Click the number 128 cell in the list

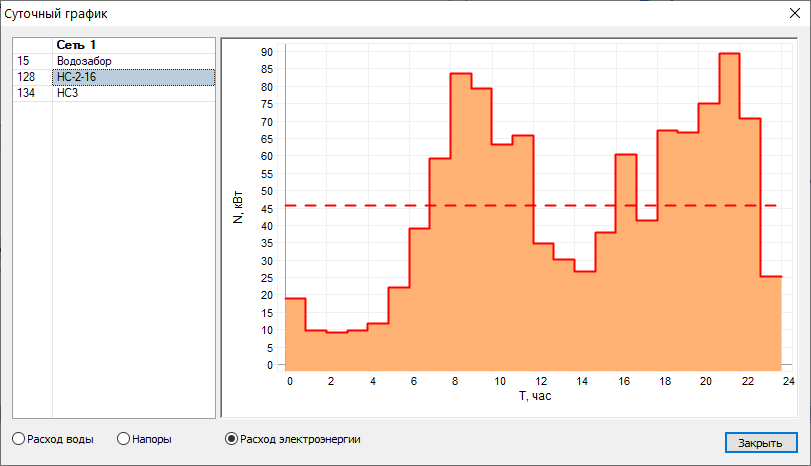click(x=26, y=77)
